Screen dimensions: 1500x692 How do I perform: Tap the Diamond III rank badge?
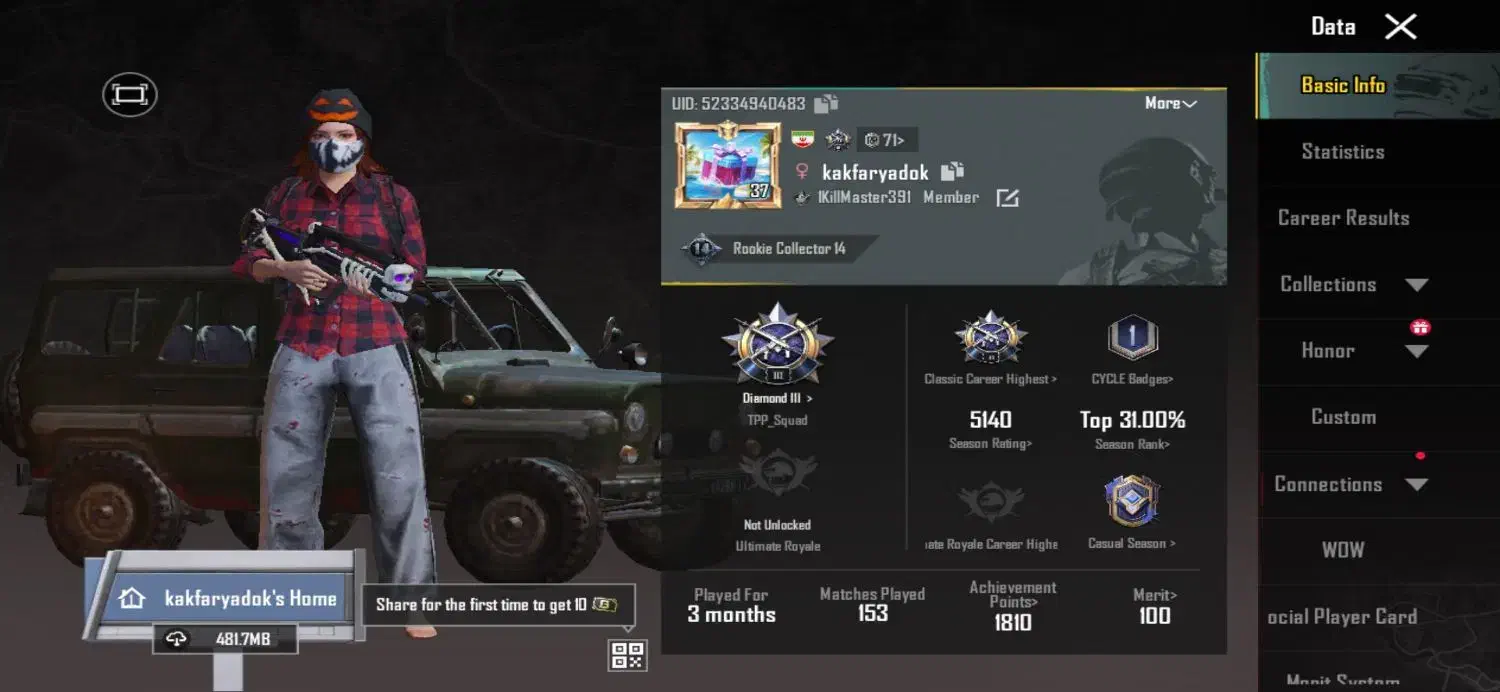coord(778,344)
